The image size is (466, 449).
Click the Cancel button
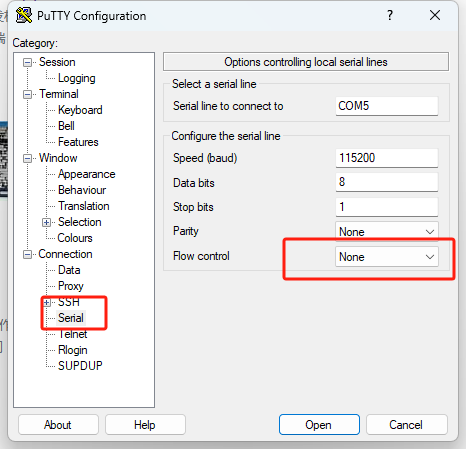pos(406,425)
